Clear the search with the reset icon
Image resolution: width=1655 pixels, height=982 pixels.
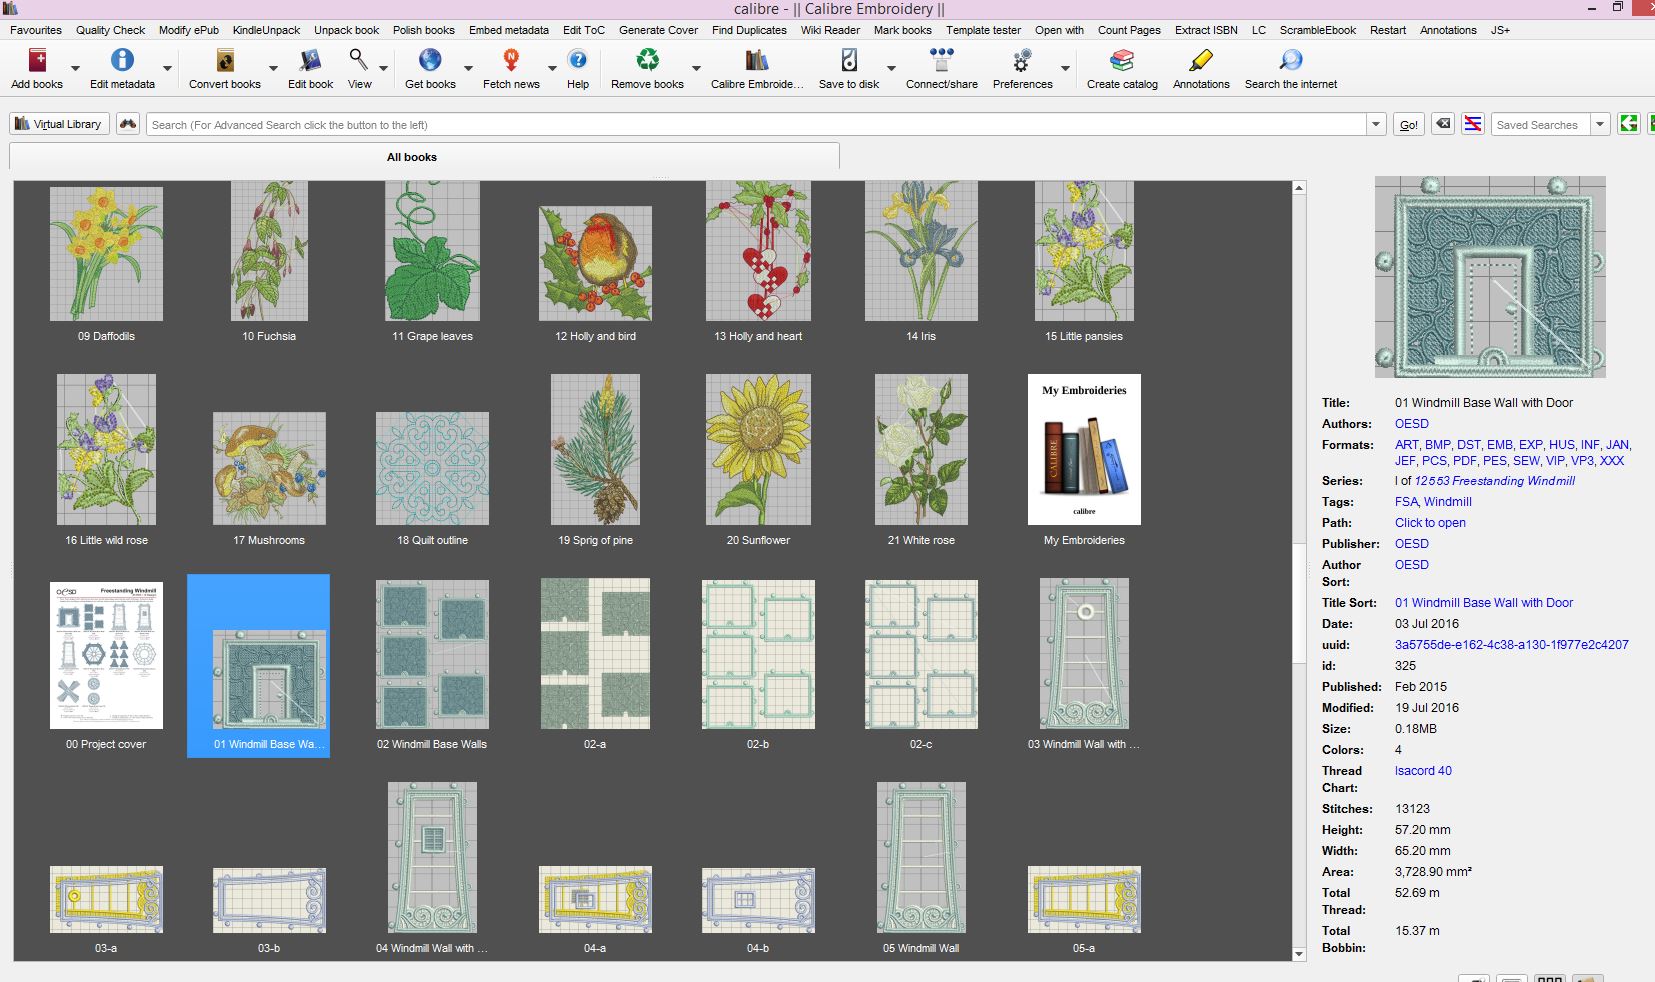[x=1442, y=124]
